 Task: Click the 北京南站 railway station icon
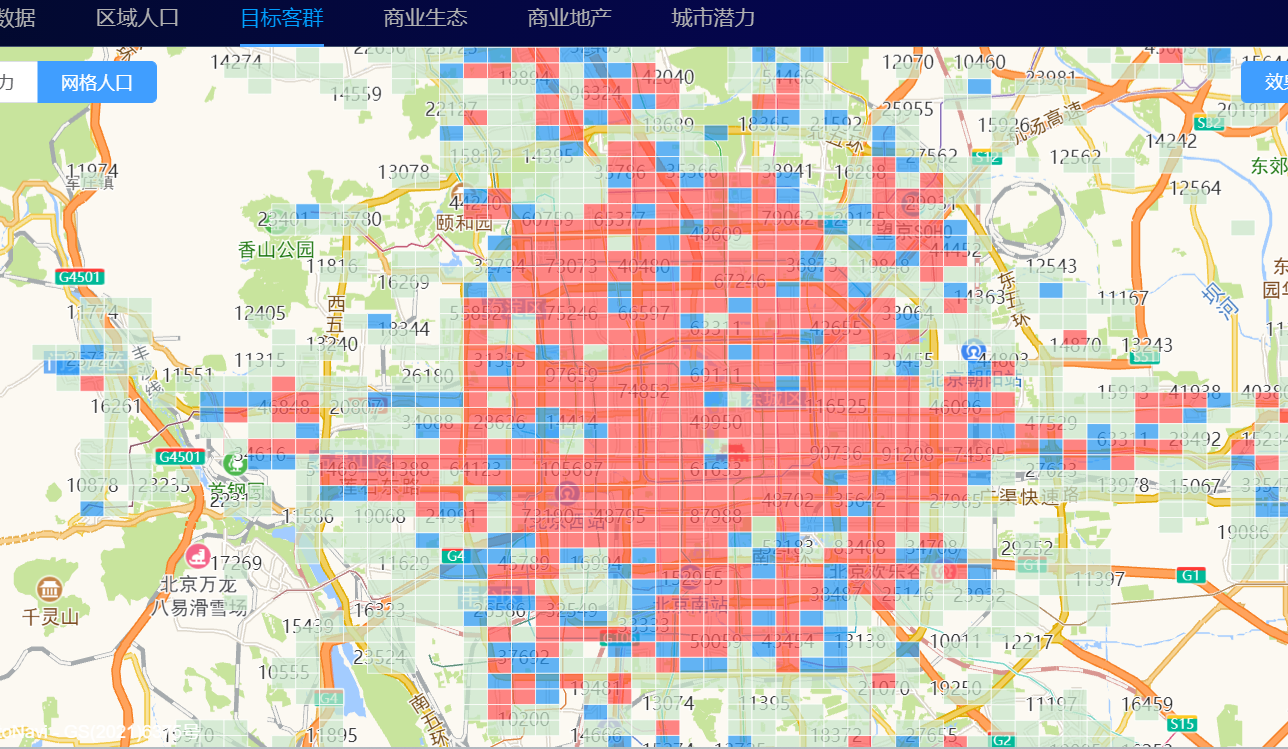pyautogui.click(x=689, y=578)
